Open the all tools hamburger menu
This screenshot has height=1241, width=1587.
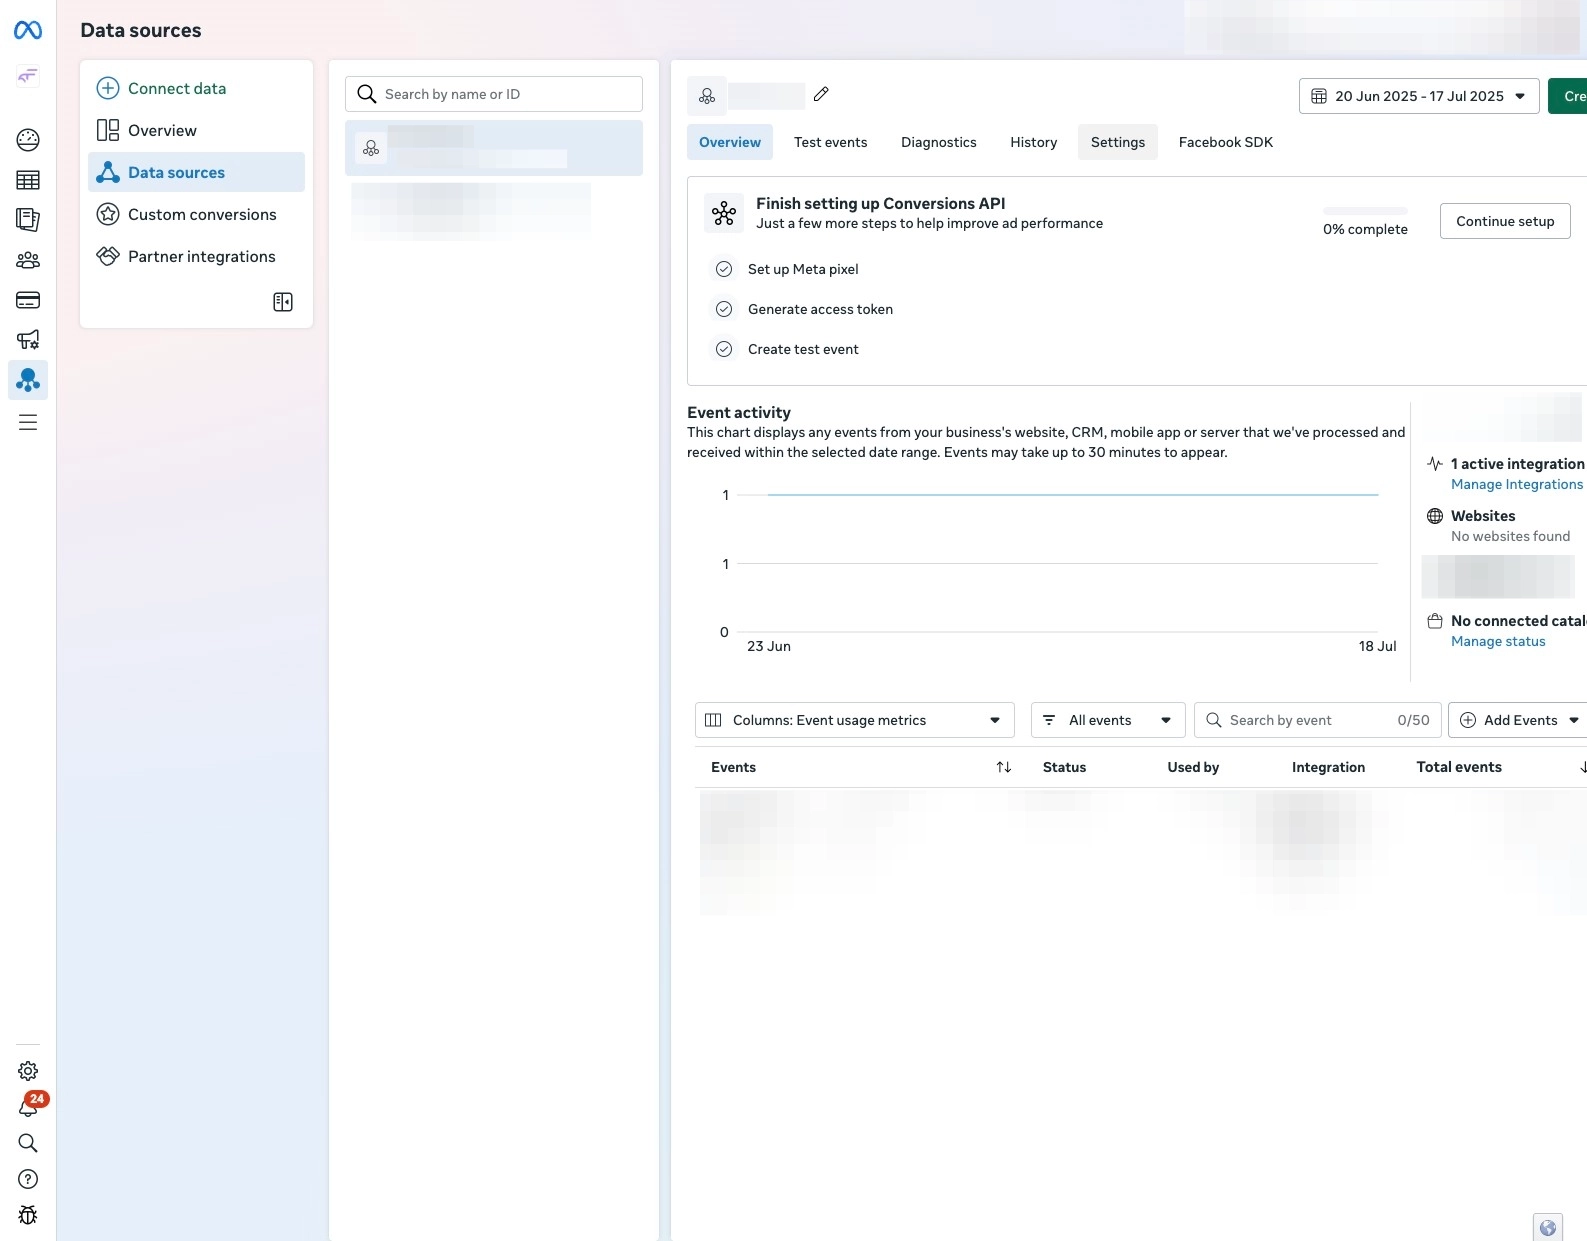[28, 422]
